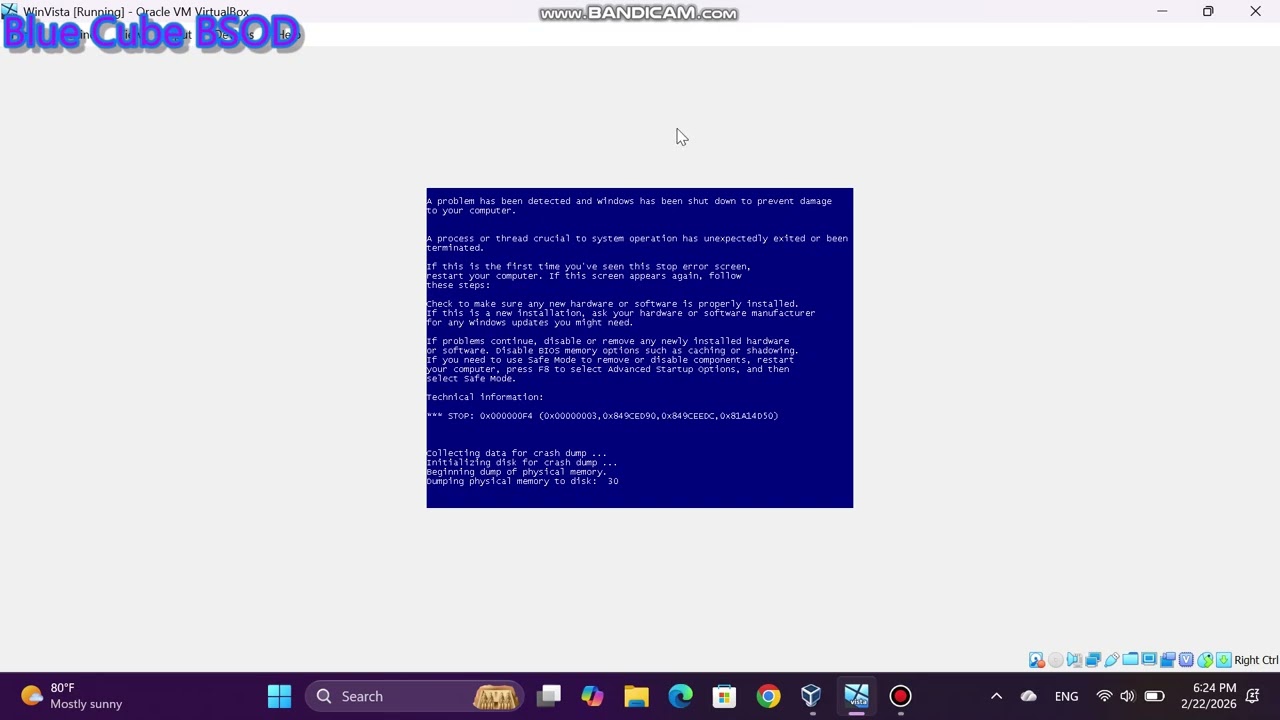Open the notification bell icon
This screenshot has height=720, width=1280.
tap(1252, 696)
